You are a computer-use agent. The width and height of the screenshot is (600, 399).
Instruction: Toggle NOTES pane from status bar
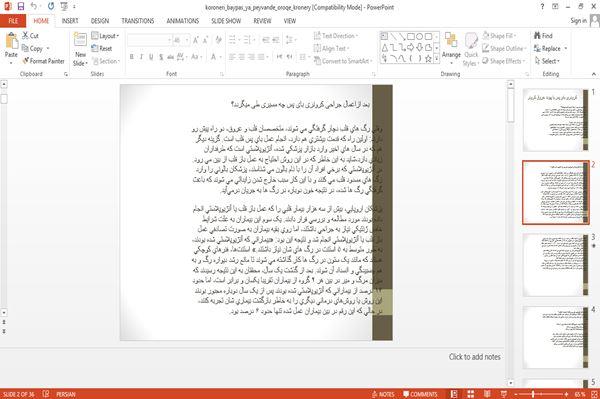(383, 394)
